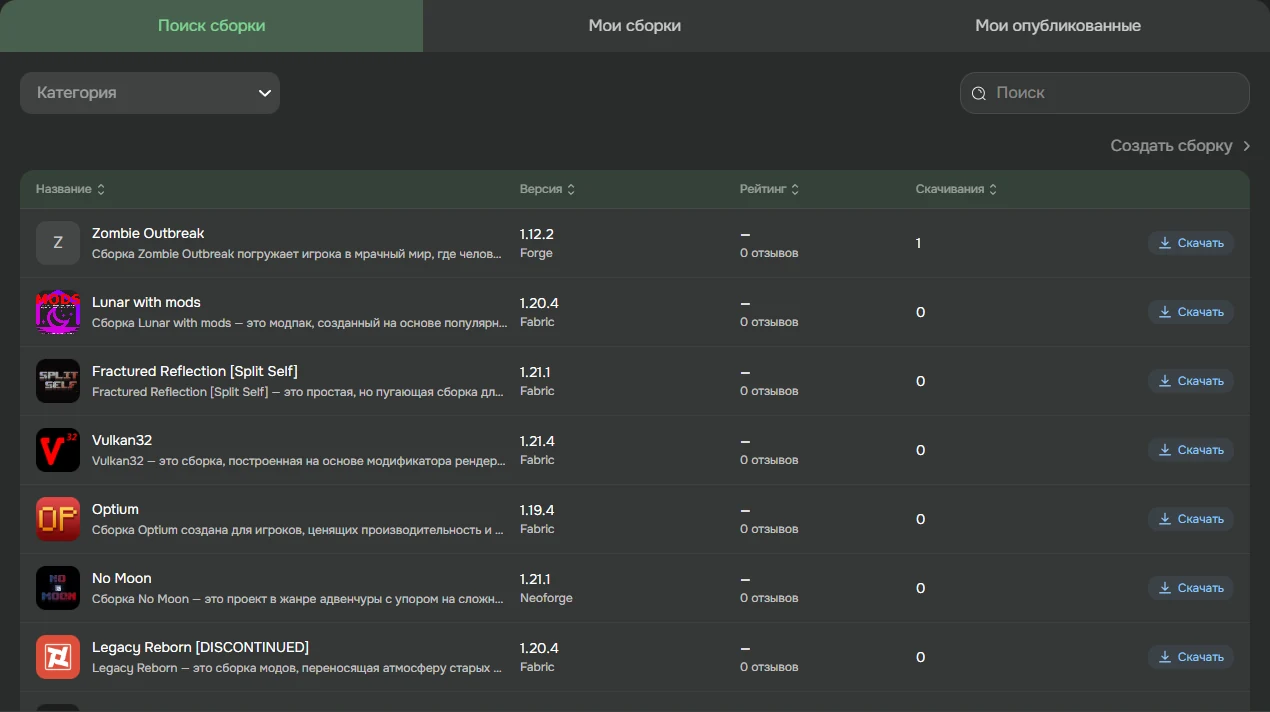Open the Zombie Outbreak modpack icon

coord(58,243)
